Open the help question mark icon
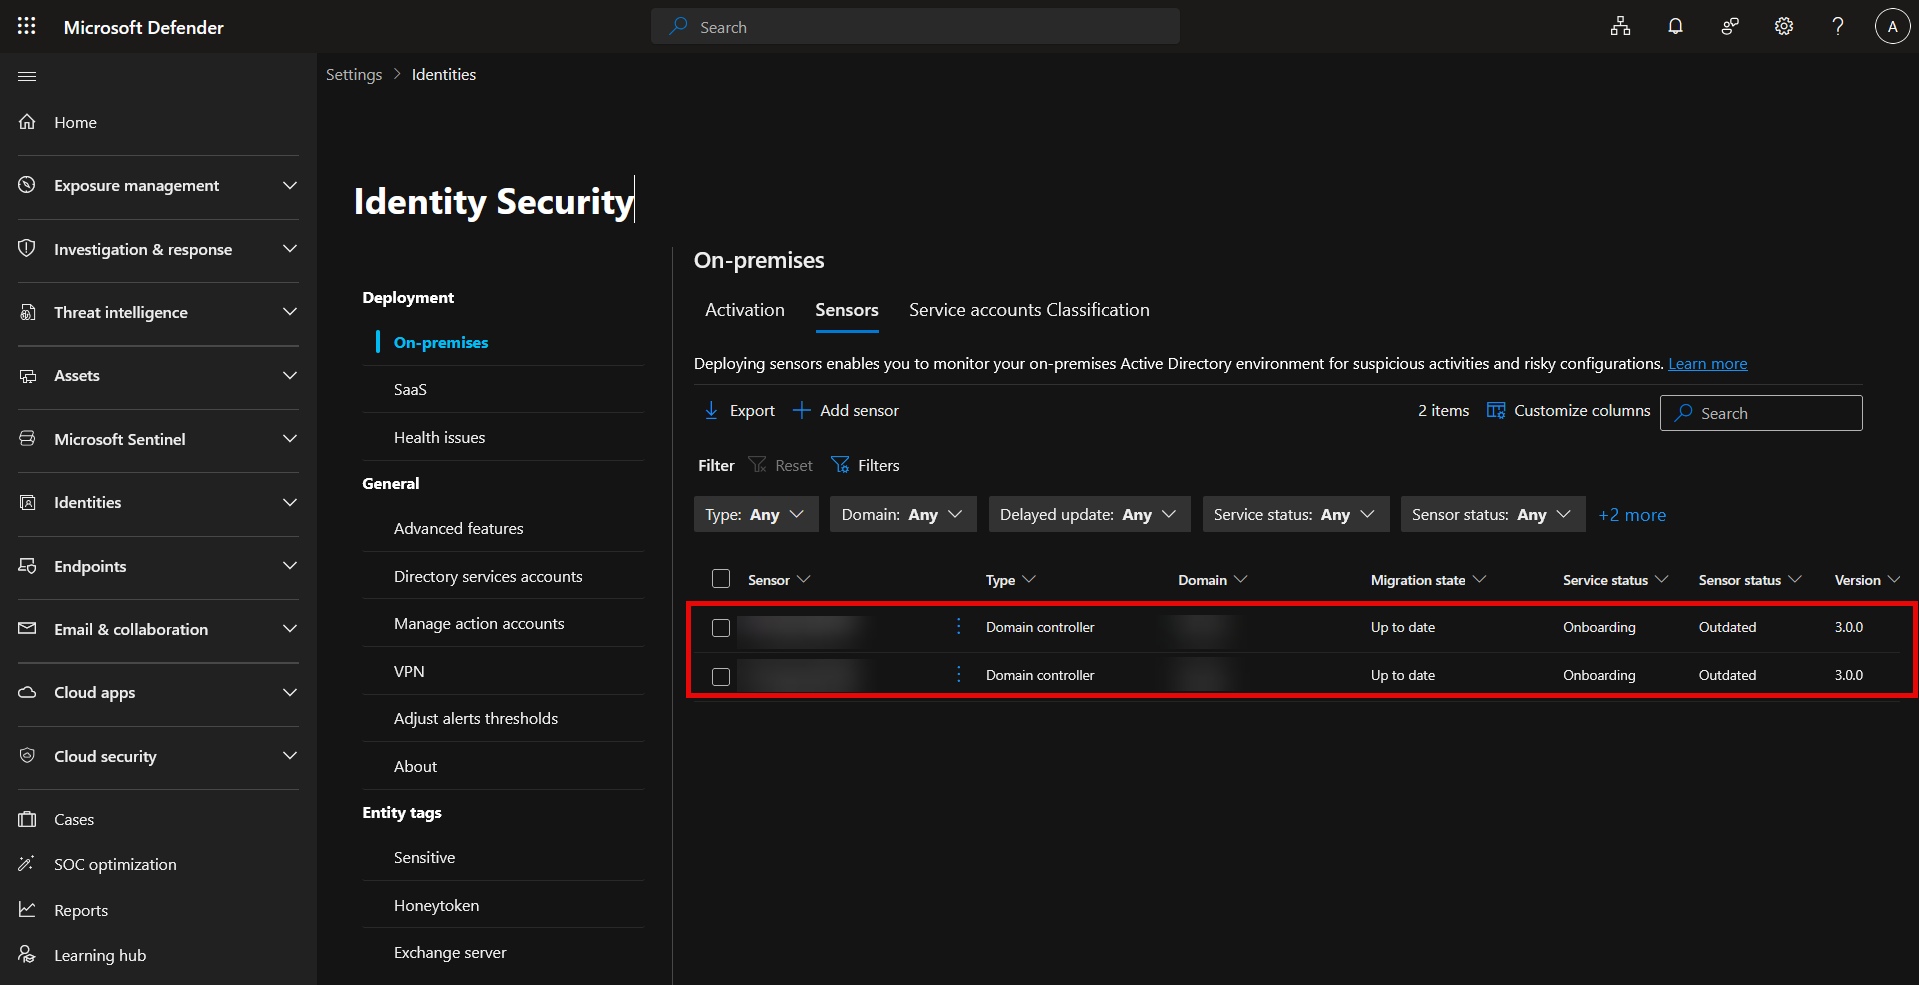The height and width of the screenshot is (985, 1919). tap(1837, 26)
